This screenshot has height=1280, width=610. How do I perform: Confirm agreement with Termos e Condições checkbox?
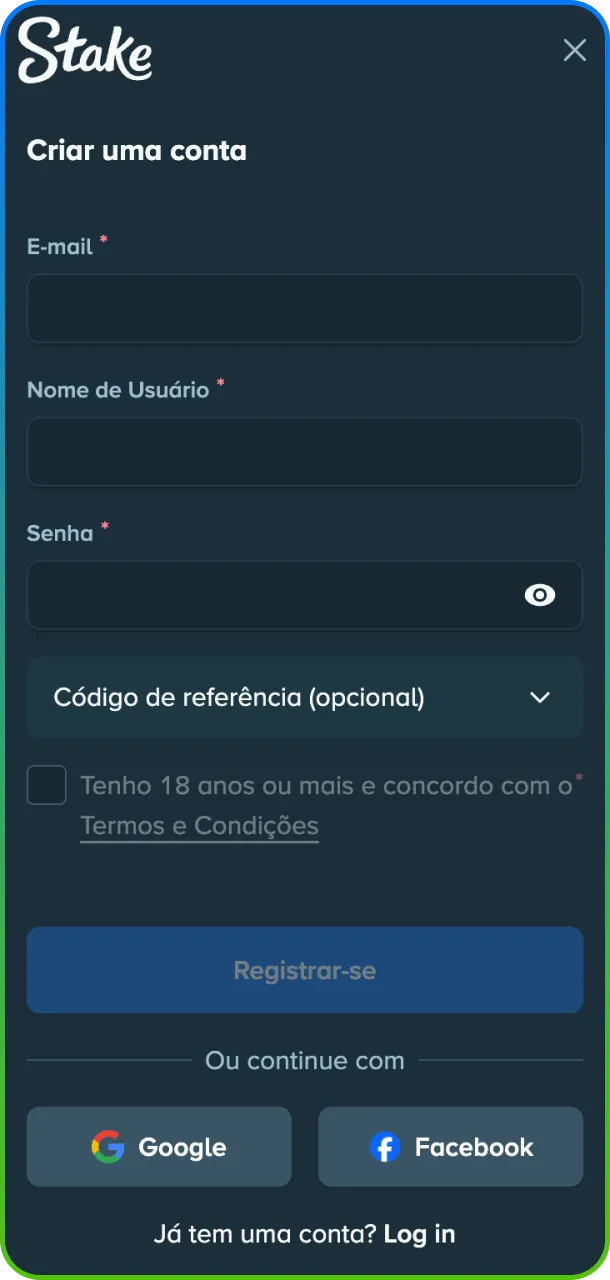46,785
